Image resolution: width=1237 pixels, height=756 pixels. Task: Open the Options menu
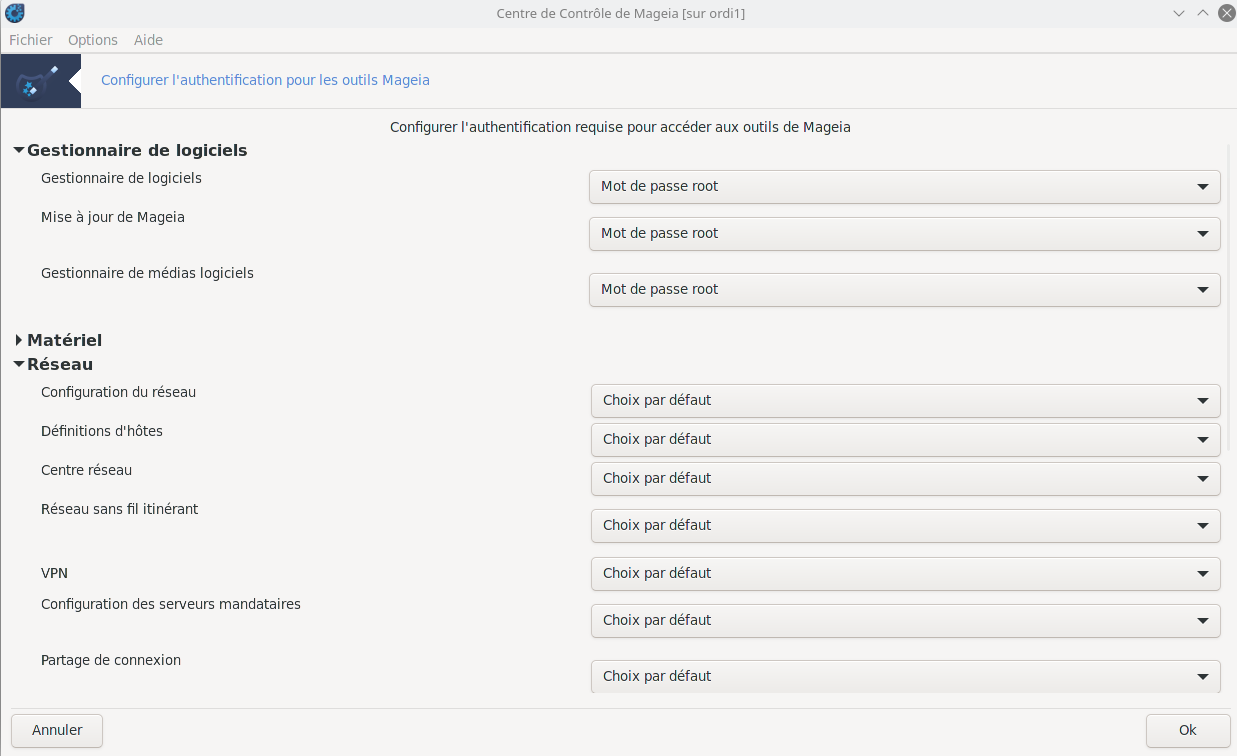[93, 40]
